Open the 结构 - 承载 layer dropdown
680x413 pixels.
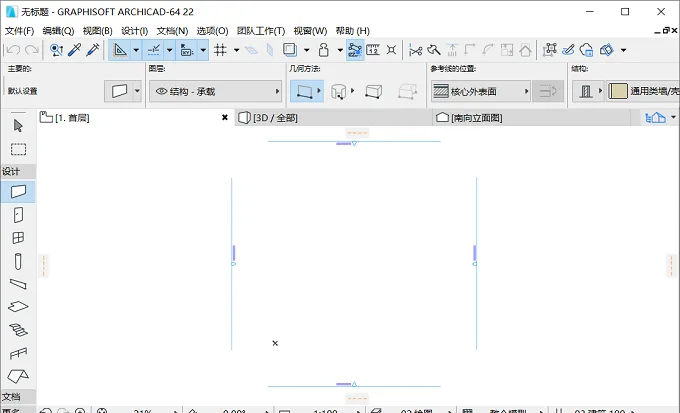pyautogui.click(x=216, y=92)
